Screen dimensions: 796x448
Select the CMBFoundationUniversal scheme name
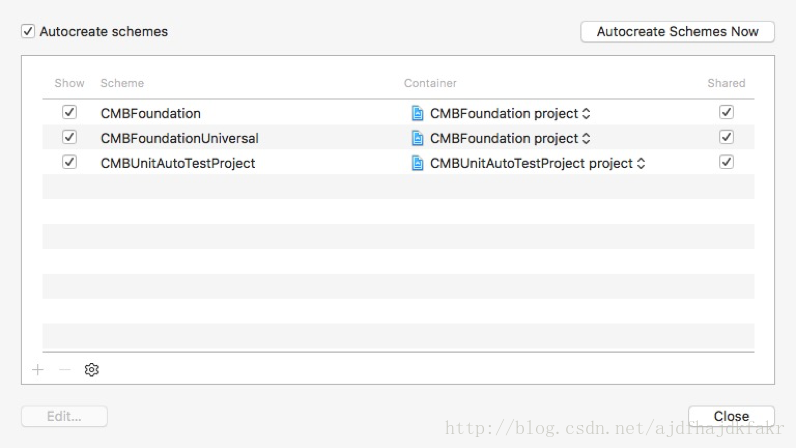[179, 138]
